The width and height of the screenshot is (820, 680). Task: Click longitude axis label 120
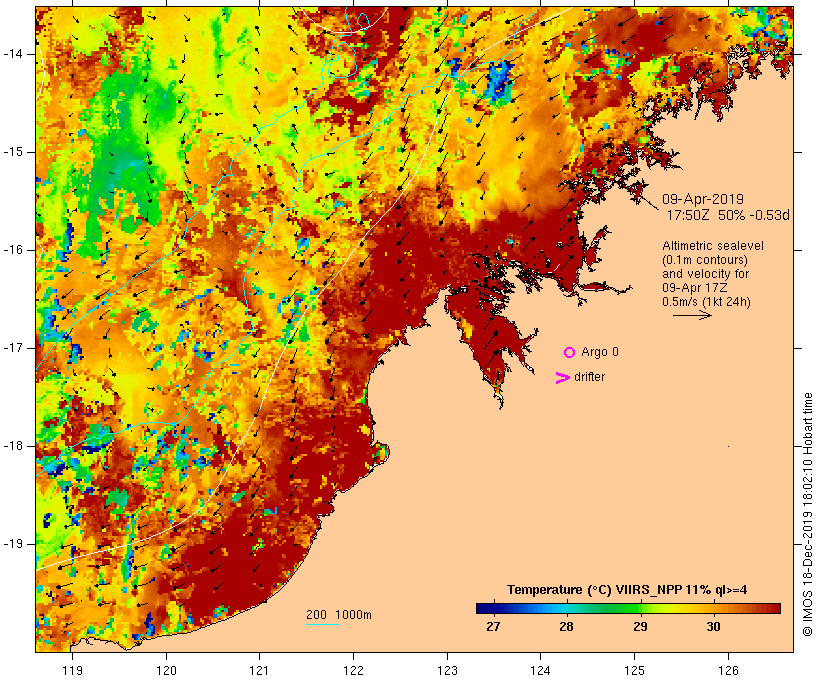tap(166, 671)
